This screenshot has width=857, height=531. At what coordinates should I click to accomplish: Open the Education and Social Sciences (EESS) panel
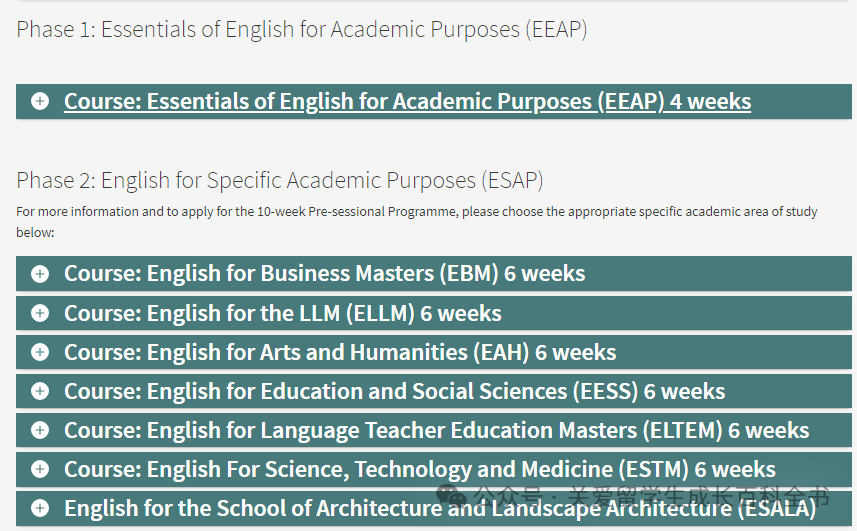[434, 391]
